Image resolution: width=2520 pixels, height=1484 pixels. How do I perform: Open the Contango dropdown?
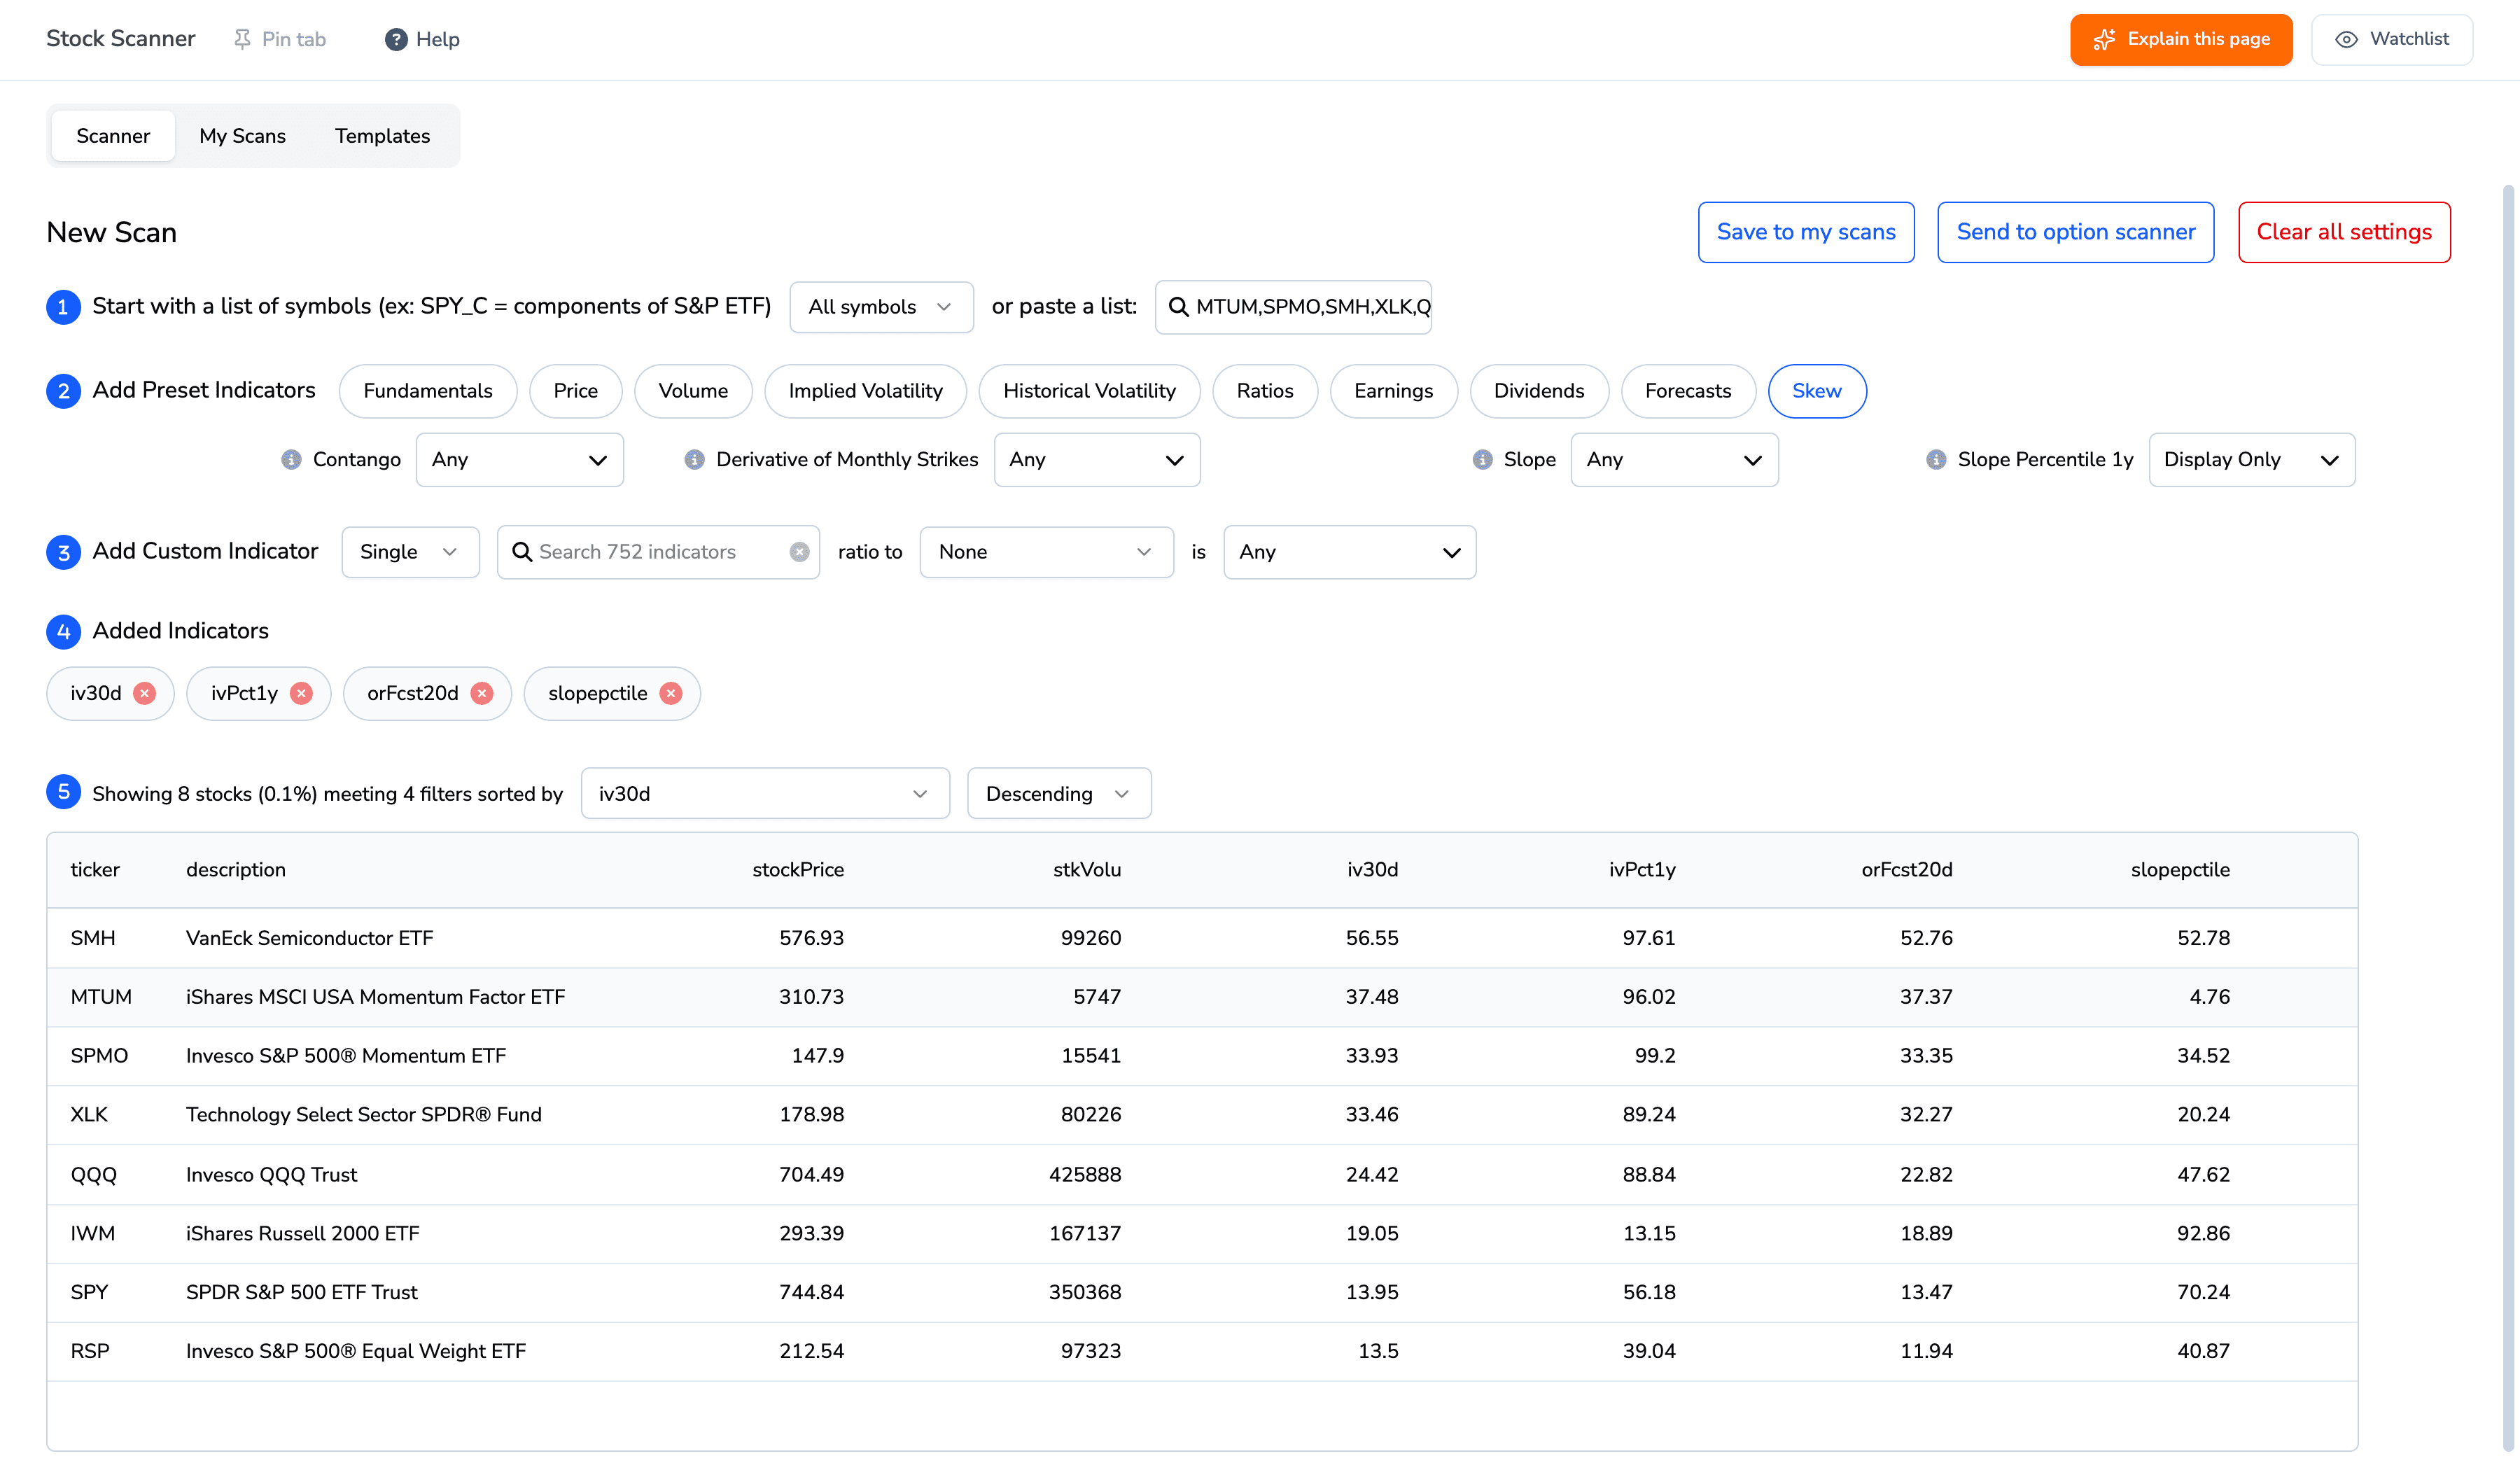pos(519,460)
